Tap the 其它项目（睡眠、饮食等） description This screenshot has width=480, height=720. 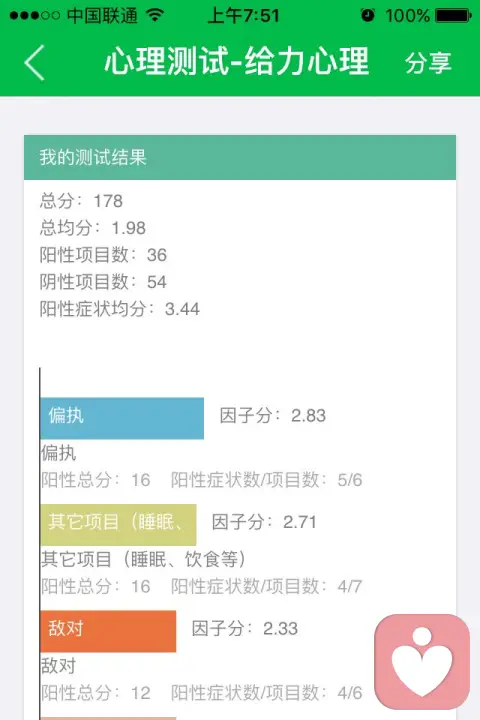click(143, 559)
